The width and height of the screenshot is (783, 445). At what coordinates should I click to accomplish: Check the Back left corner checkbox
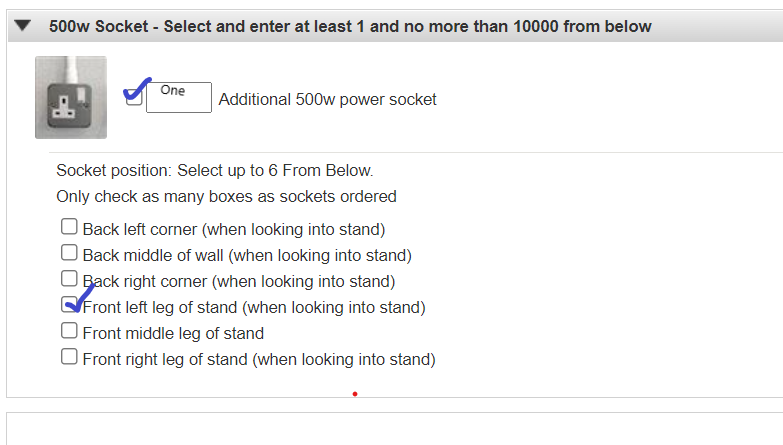[69, 226]
